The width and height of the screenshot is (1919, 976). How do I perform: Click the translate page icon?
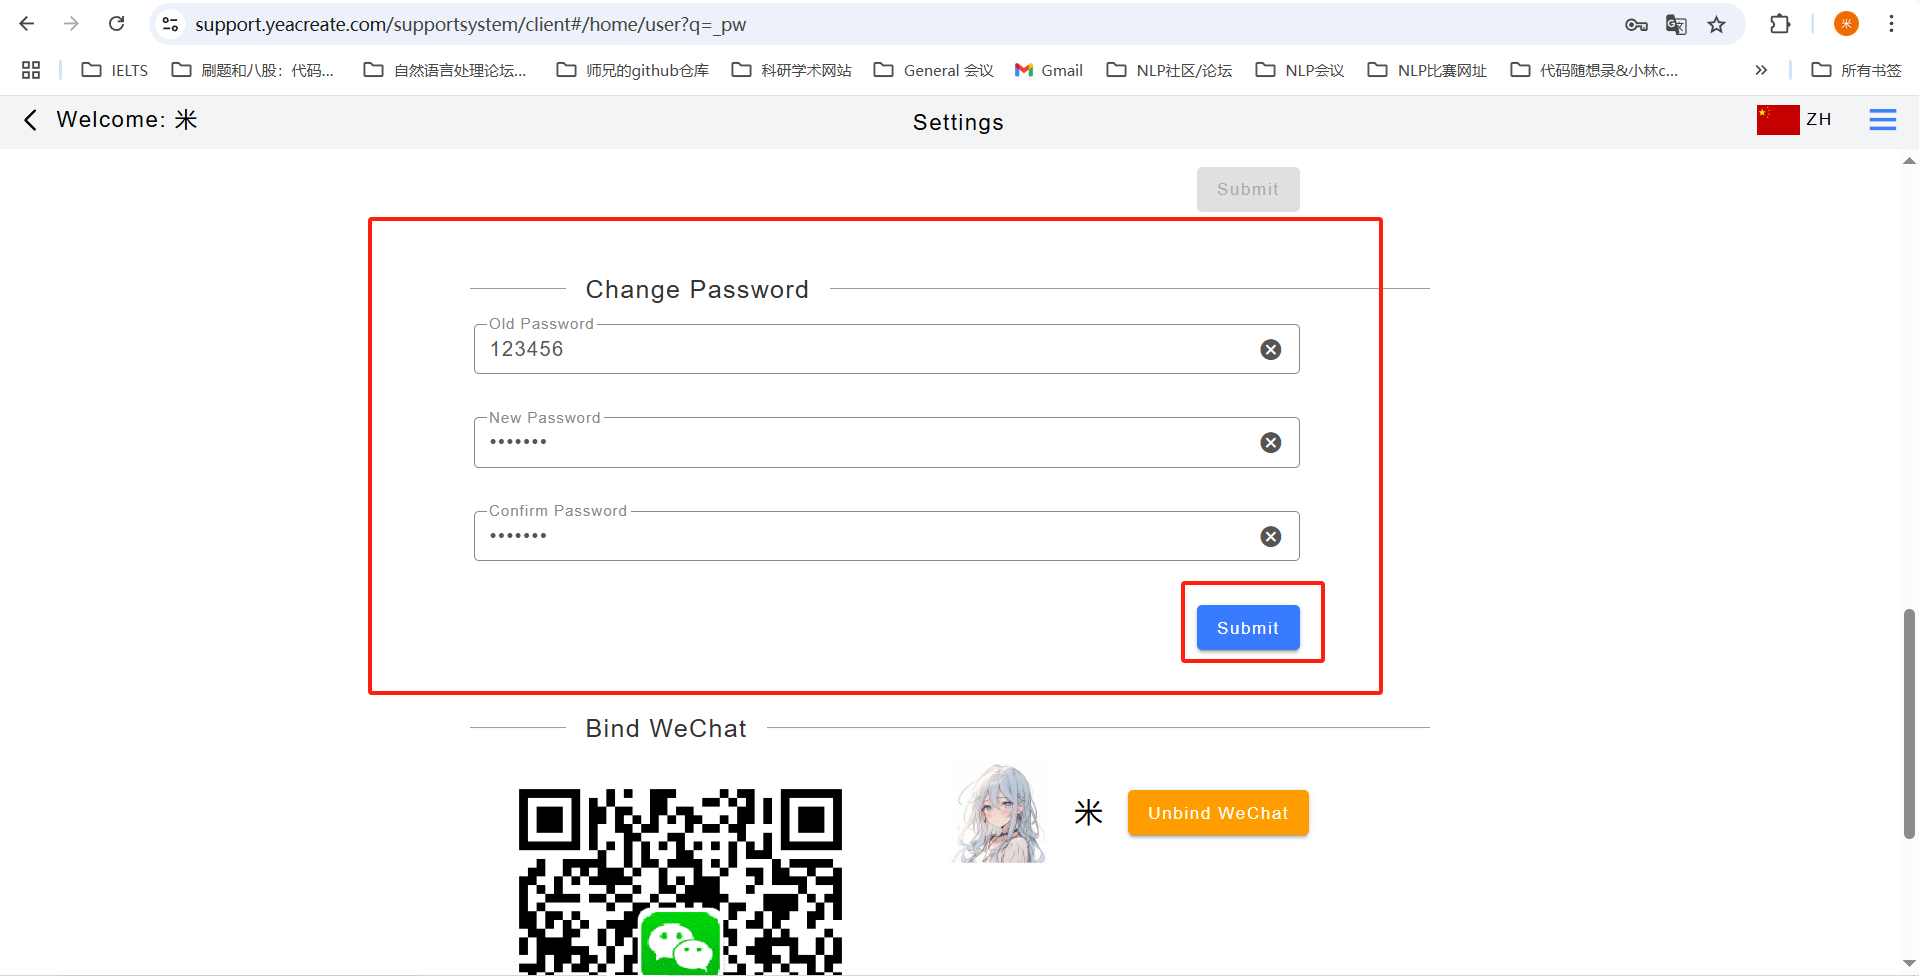[1676, 25]
